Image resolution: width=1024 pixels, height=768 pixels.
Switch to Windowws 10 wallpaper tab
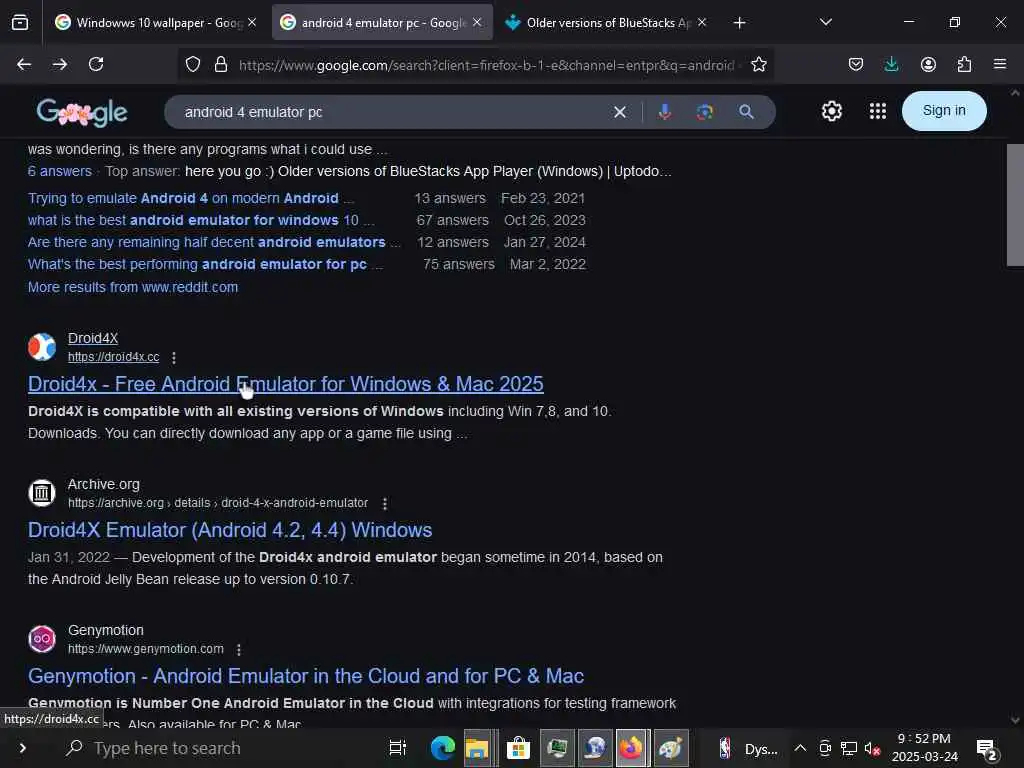(156, 23)
